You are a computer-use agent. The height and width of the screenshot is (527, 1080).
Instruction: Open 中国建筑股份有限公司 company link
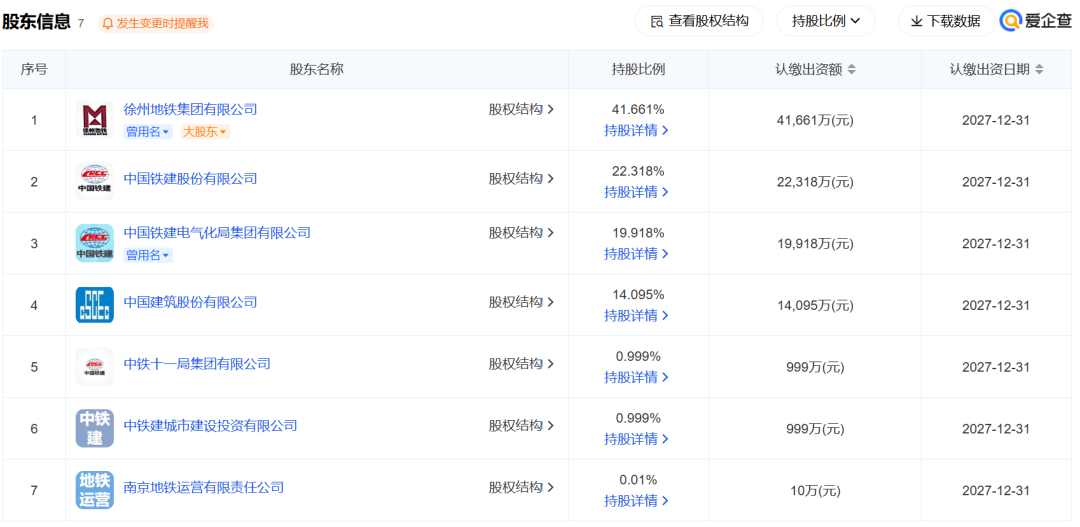click(190, 302)
